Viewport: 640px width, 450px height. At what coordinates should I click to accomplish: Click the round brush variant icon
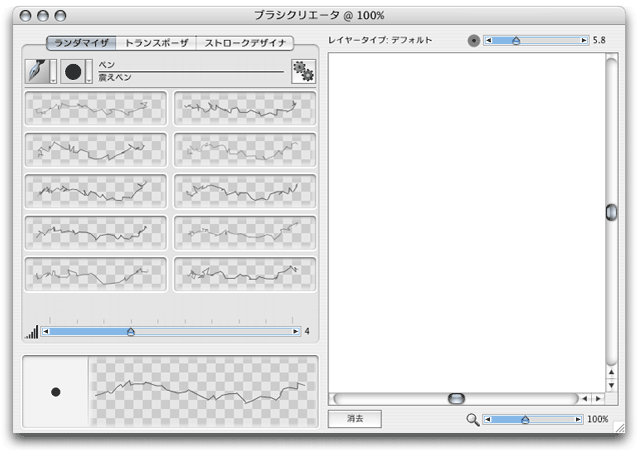pos(74,71)
